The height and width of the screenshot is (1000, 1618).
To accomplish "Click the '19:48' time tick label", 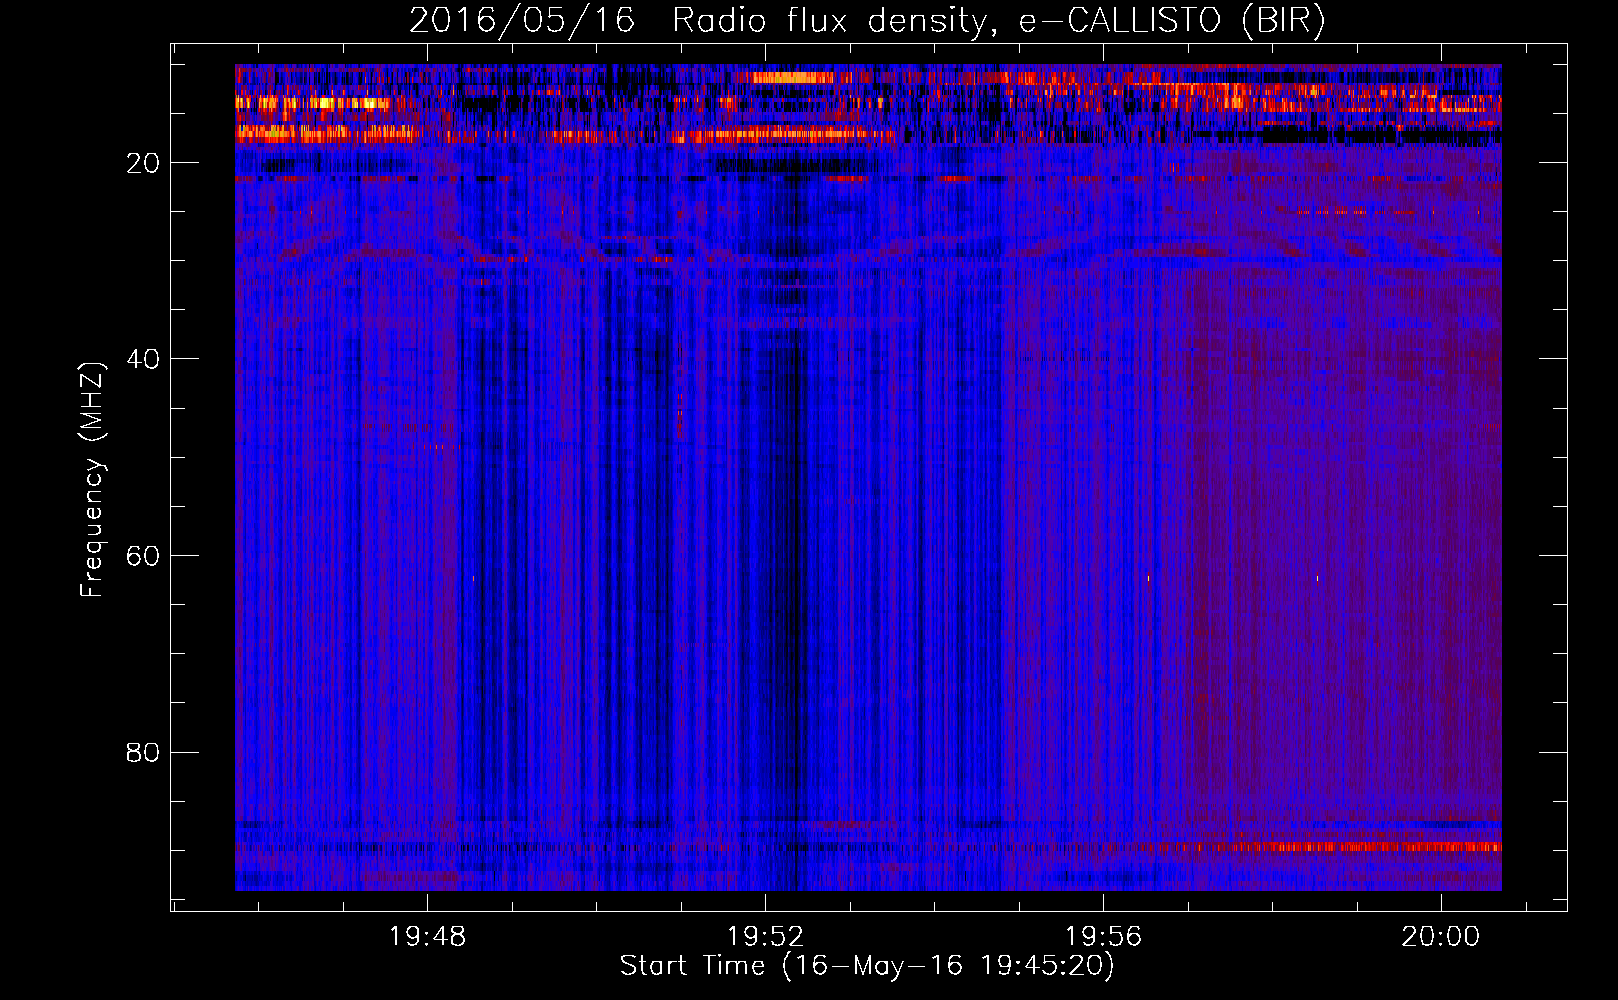I will point(428,937).
